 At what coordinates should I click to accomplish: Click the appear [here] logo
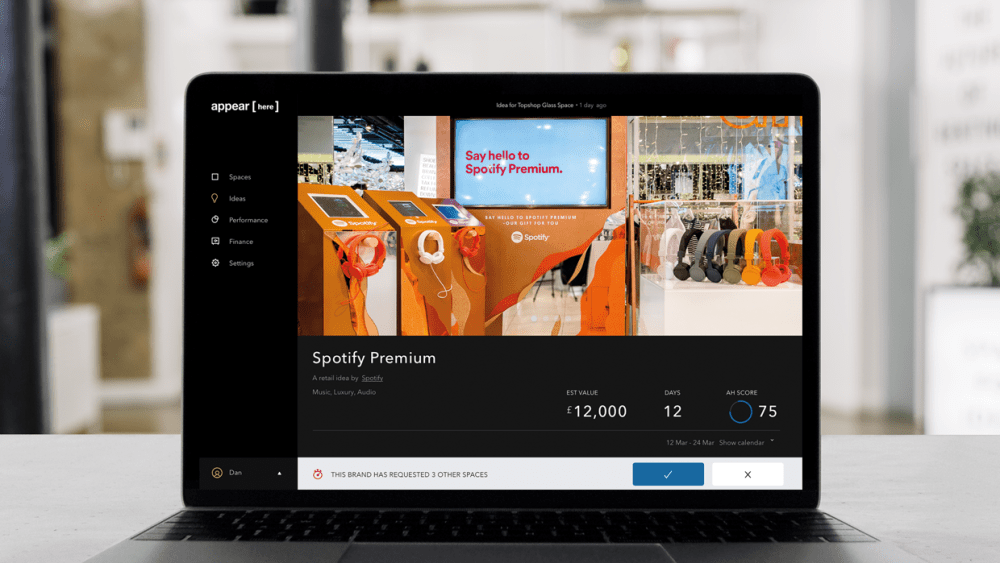pyautogui.click(x=245, y=106)
